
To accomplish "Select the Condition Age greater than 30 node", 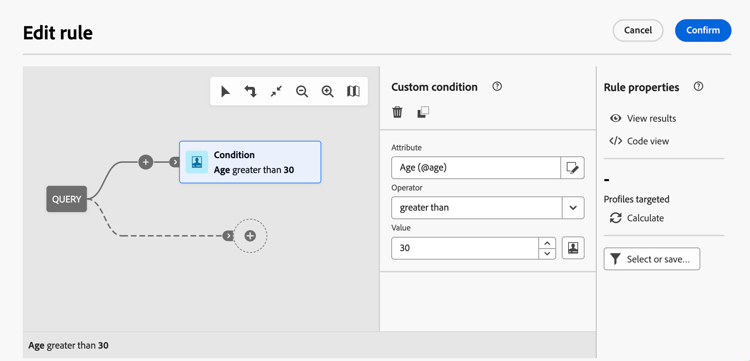I will tap(250, 162).
